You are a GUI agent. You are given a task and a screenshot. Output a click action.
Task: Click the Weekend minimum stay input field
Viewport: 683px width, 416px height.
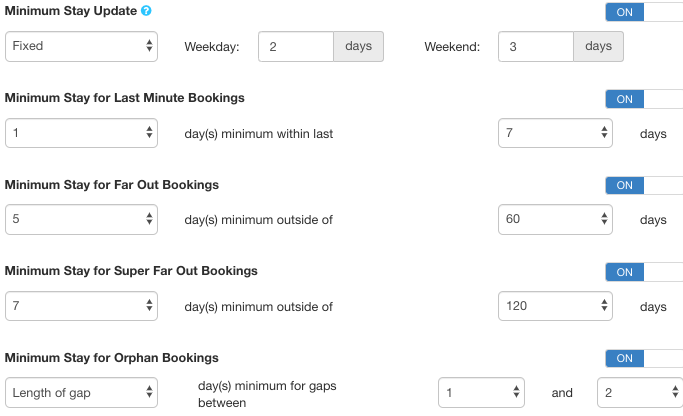pos(535,46)
